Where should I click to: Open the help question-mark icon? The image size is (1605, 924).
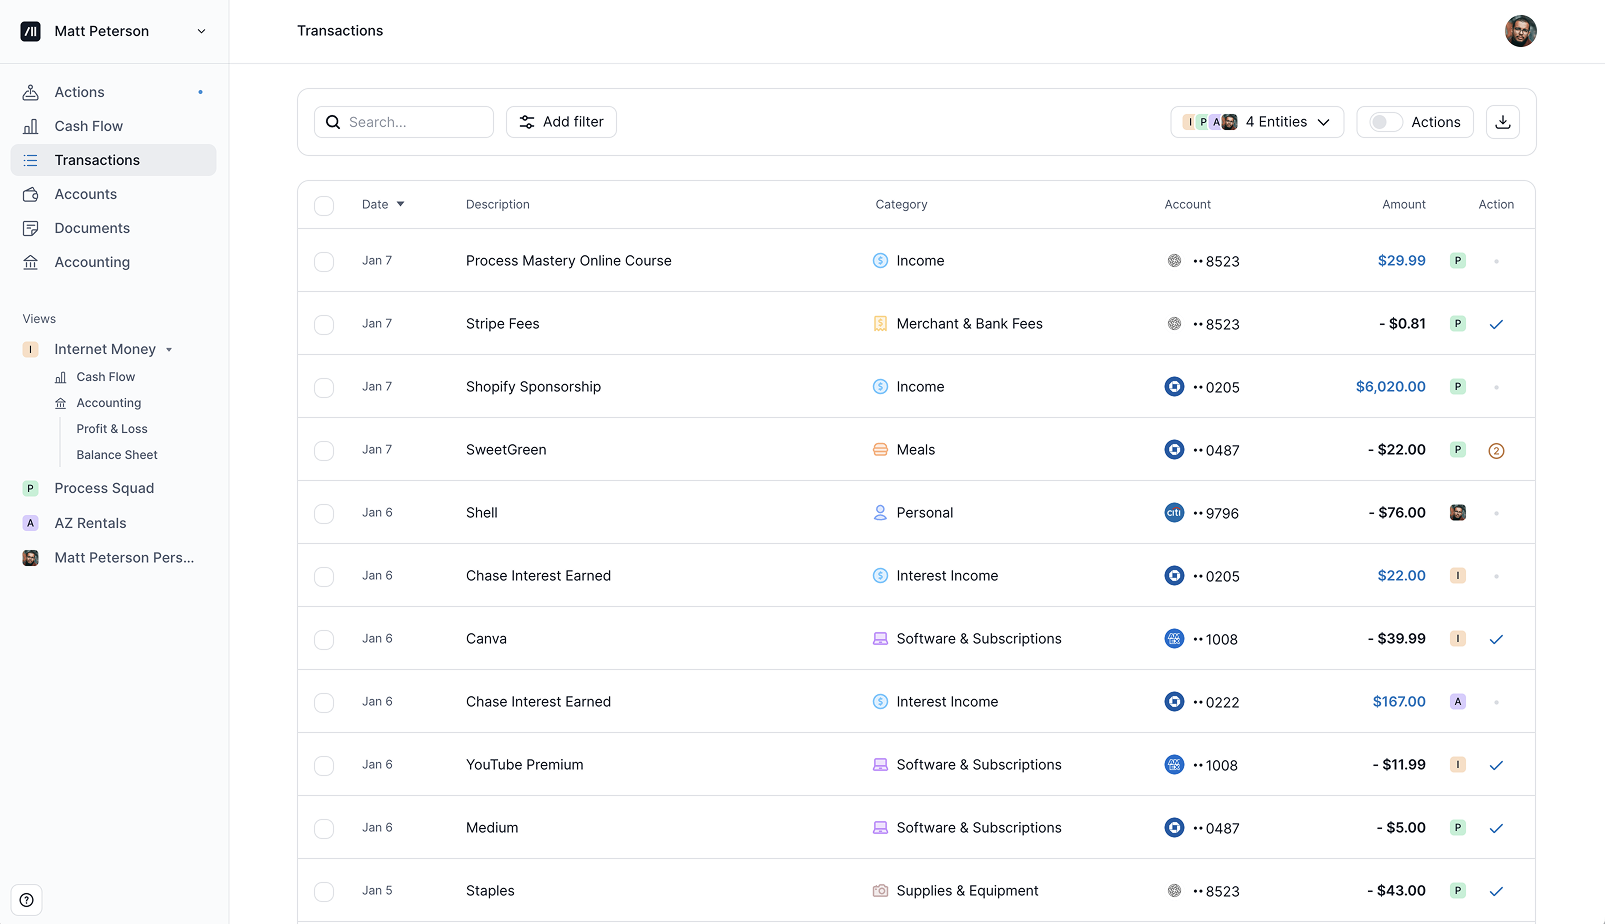click(x=26, y=899)
